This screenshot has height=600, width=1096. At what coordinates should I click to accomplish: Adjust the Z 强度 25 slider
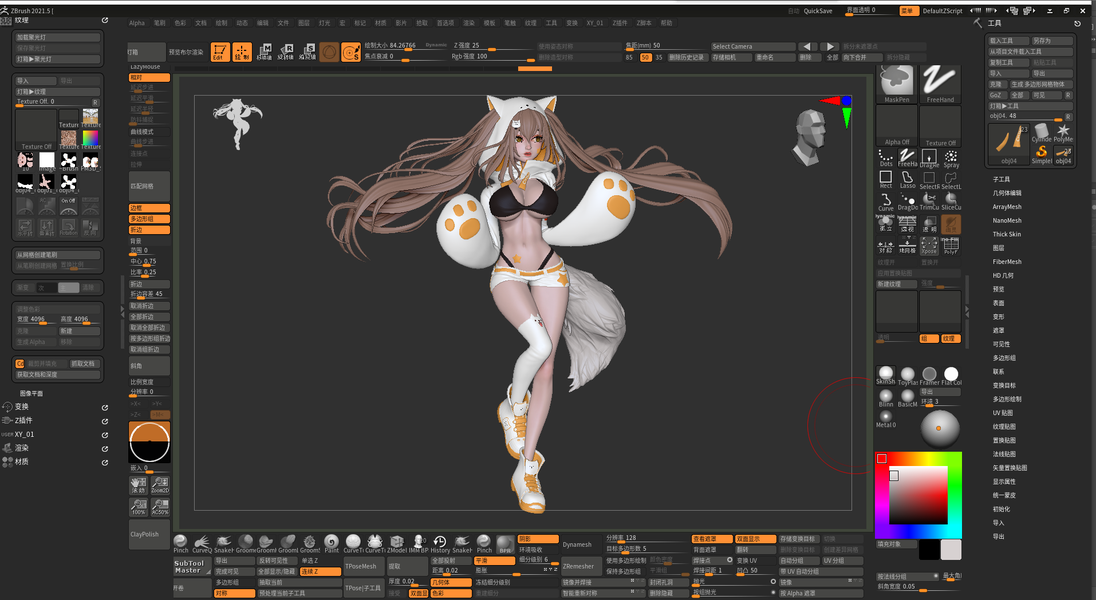pos(492,45)
